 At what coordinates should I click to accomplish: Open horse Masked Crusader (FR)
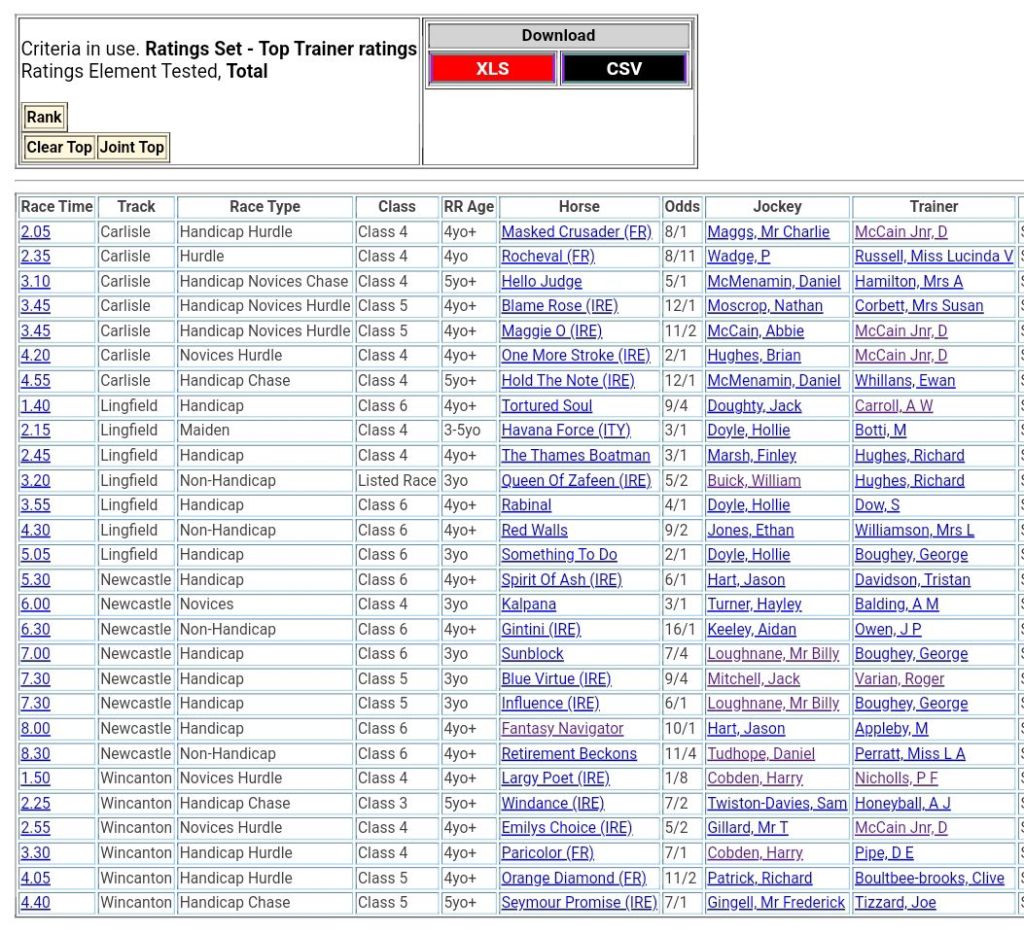click(576, 232)
